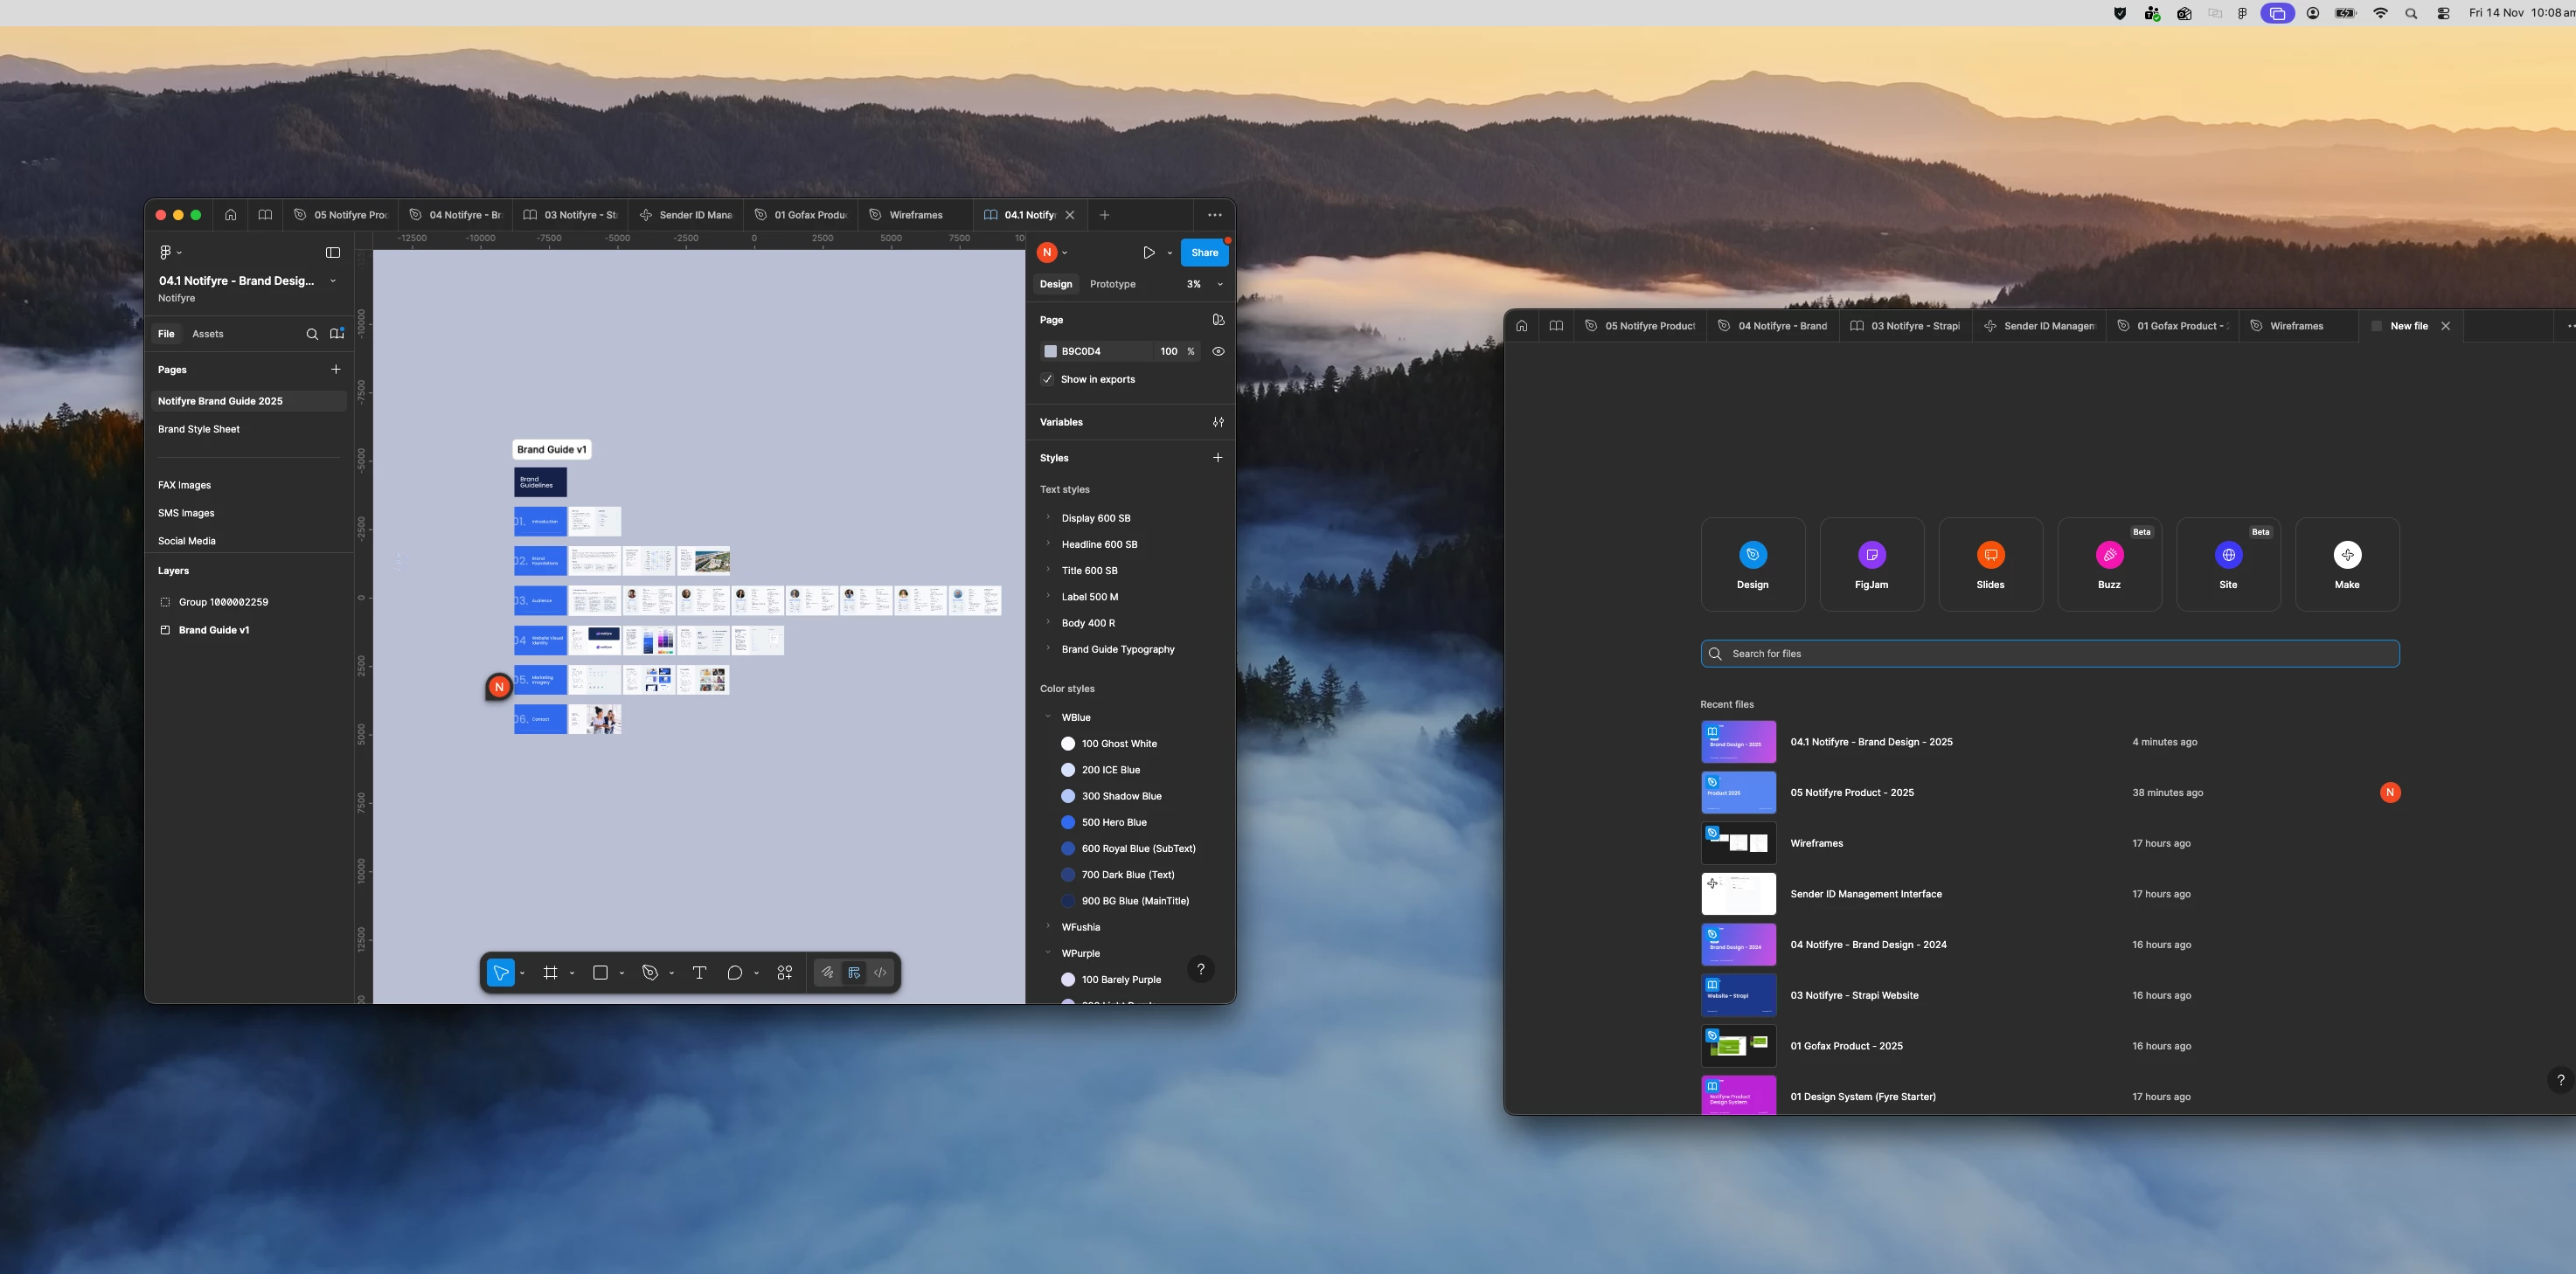Select the Comment tool
The height and width of the screenshot is (1274, 2576).
[x=734, y=972]
